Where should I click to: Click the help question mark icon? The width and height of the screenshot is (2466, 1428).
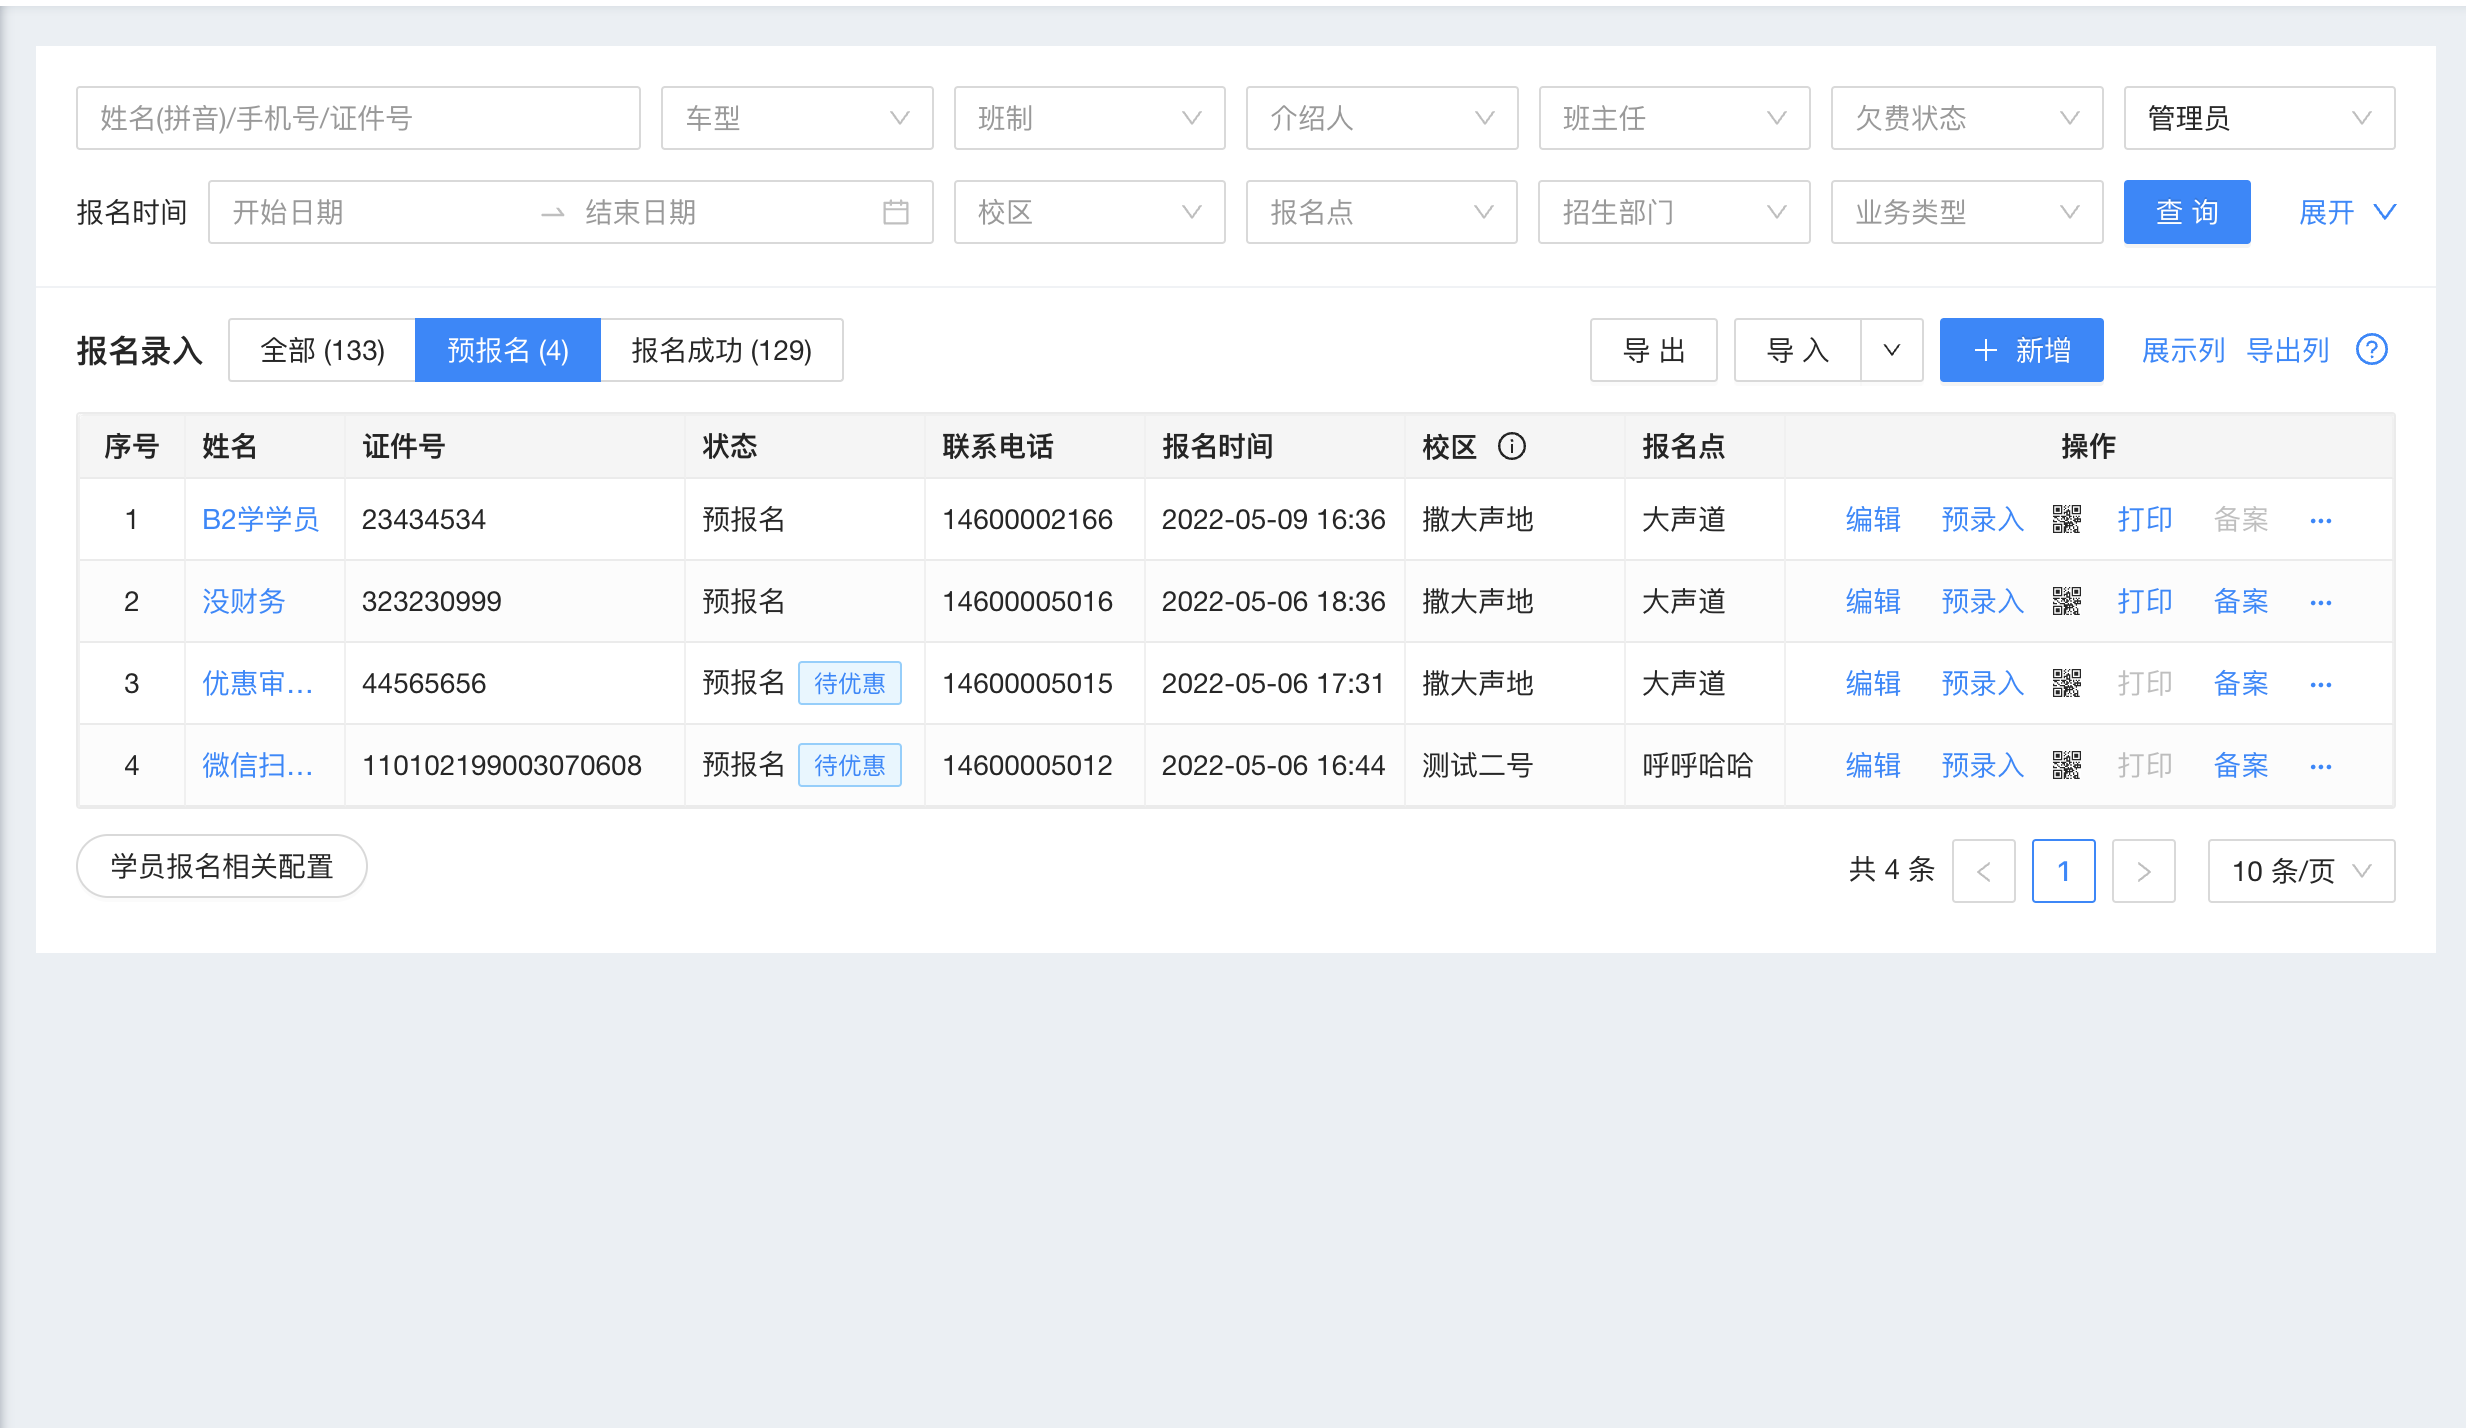point(2372,350)
